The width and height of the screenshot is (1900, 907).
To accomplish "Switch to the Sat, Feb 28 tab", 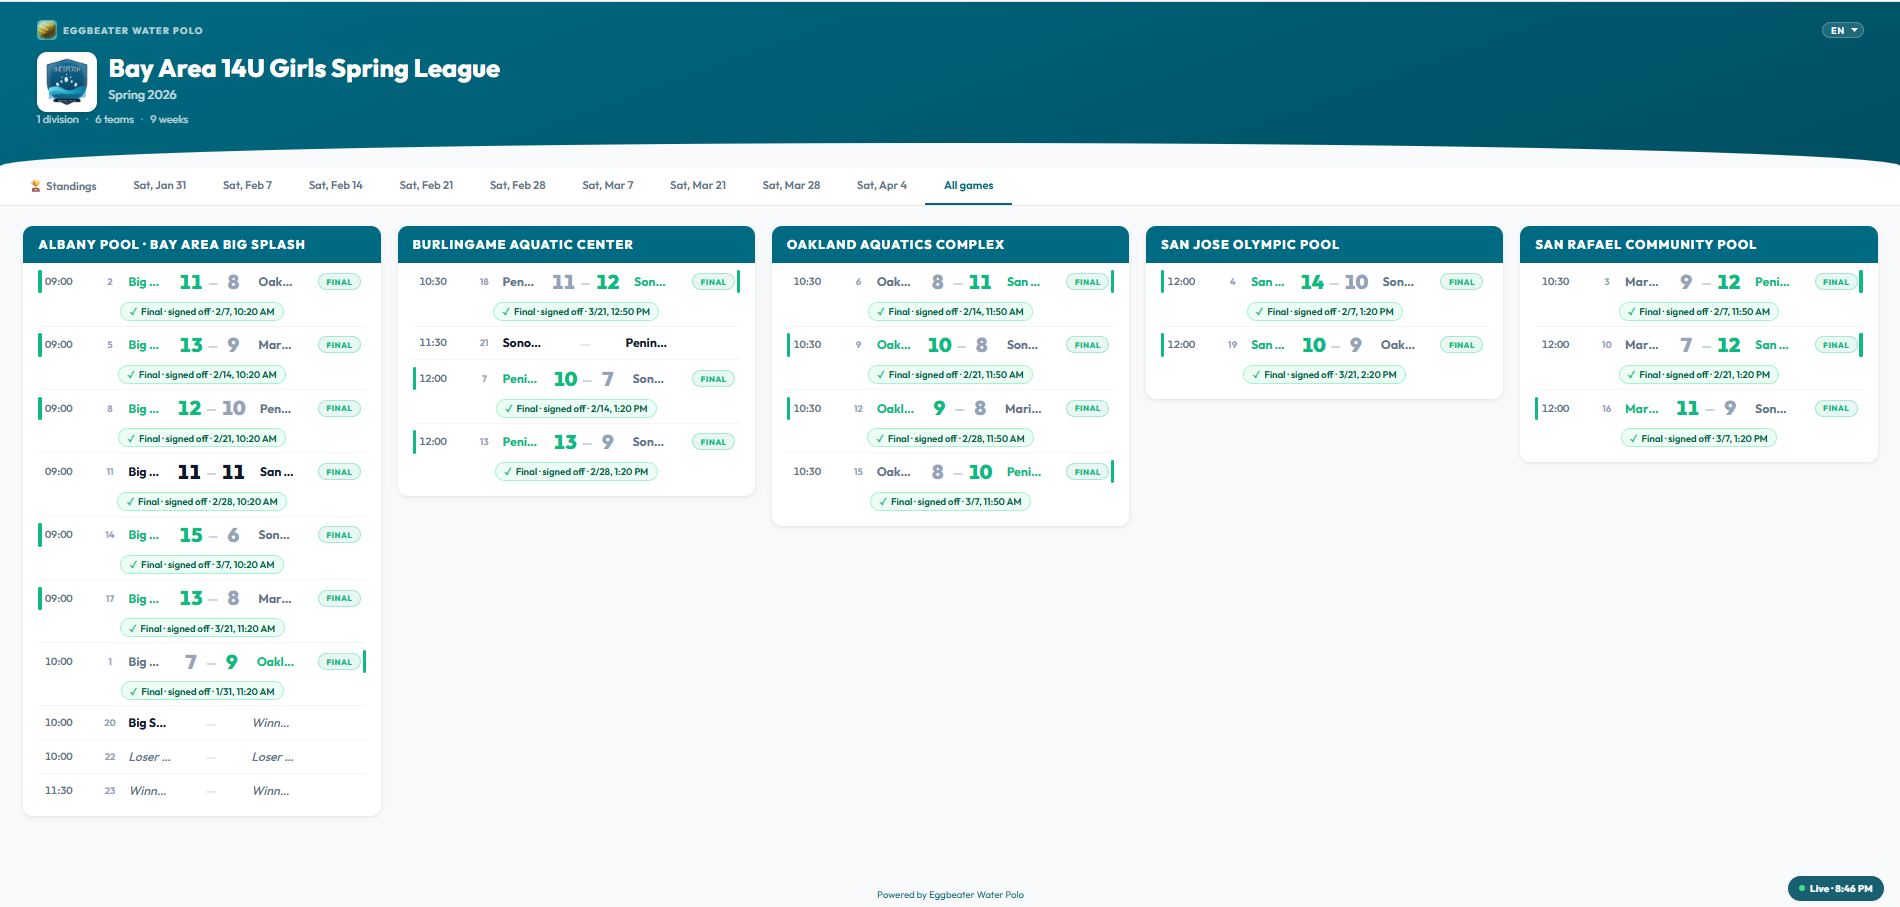I will tap(518, 186).
